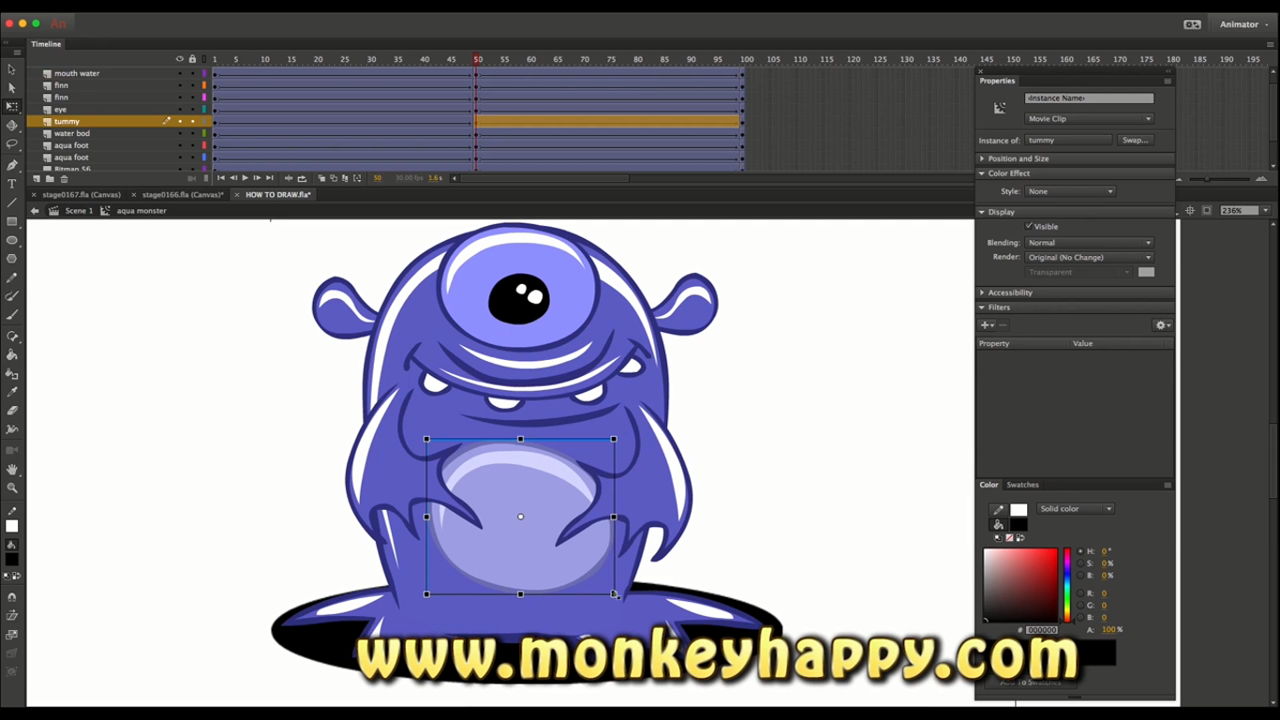
Task: Select the Bone tool
Action: point(12,336)
